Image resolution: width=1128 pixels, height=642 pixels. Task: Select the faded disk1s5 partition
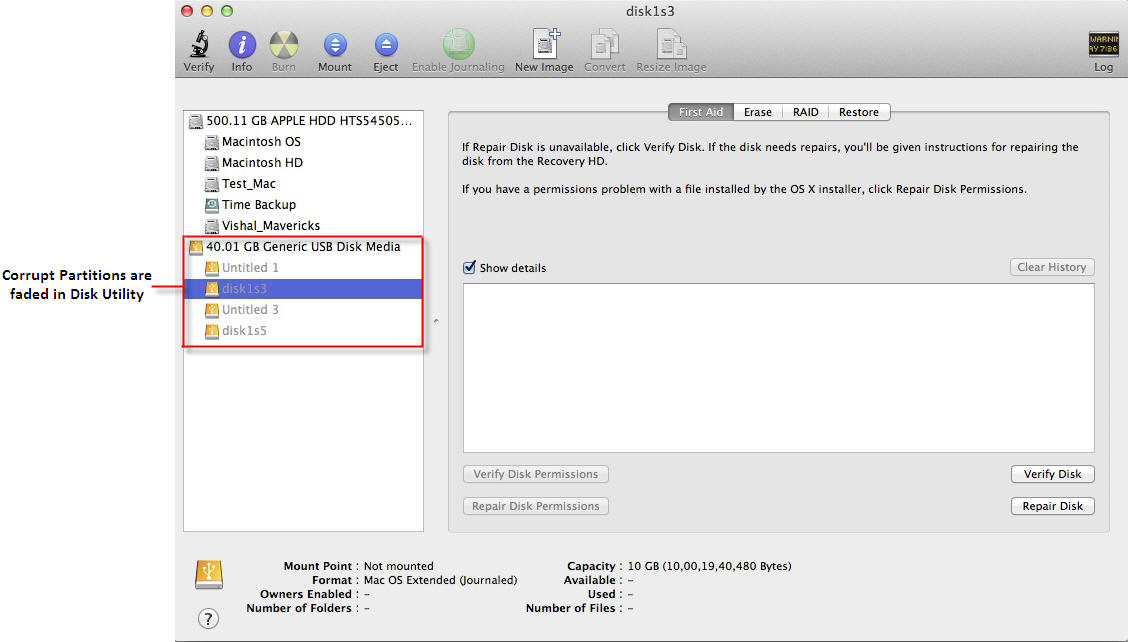[x=303, y=330]
